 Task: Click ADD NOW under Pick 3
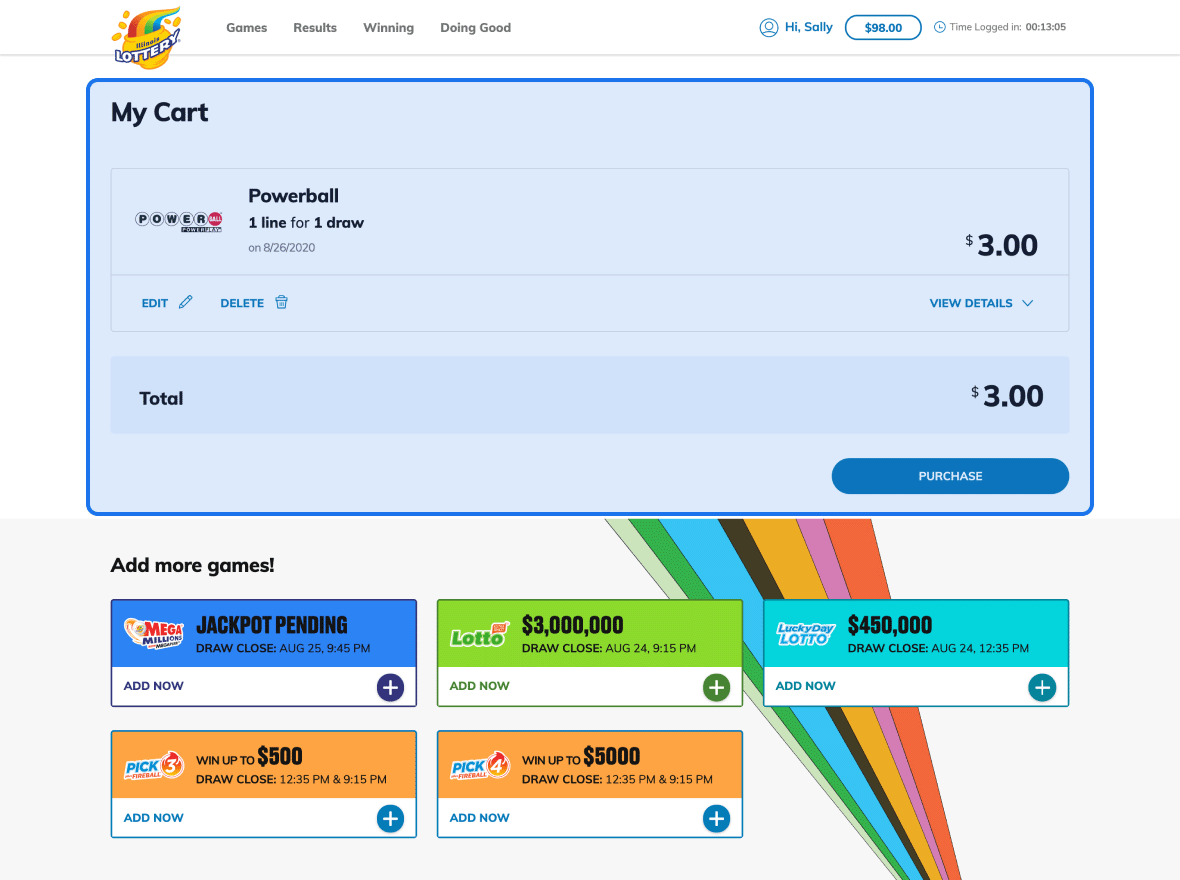click(154, 818)
